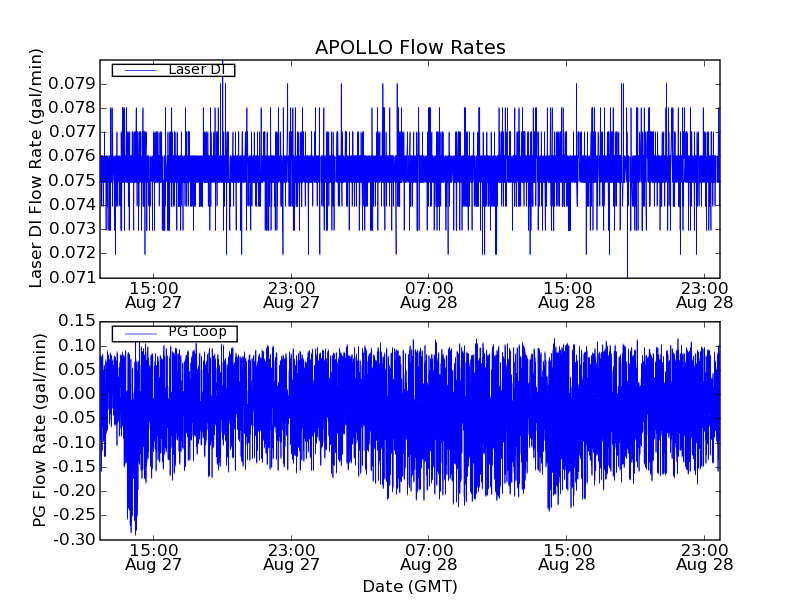The width and height of the screenshot is (800, 600).
Task: Click bottom chart 07:00 Aug 28 date label
Action: point(429,557)
